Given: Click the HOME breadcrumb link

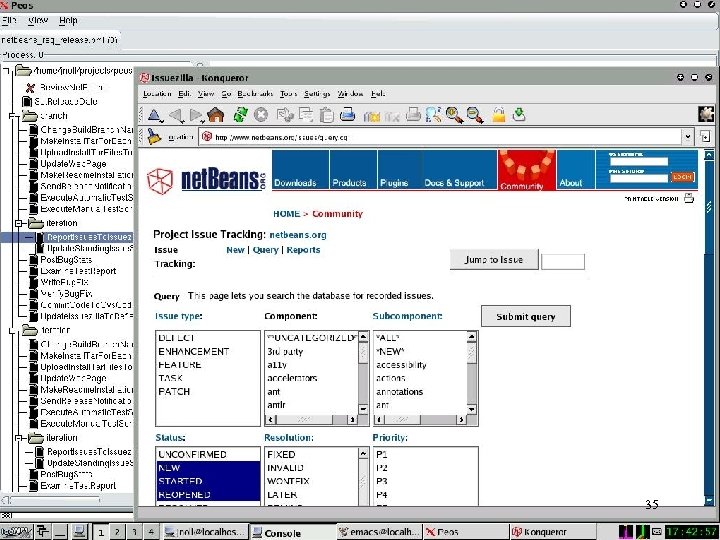Looking at the screenshot, I should point(287,214).
